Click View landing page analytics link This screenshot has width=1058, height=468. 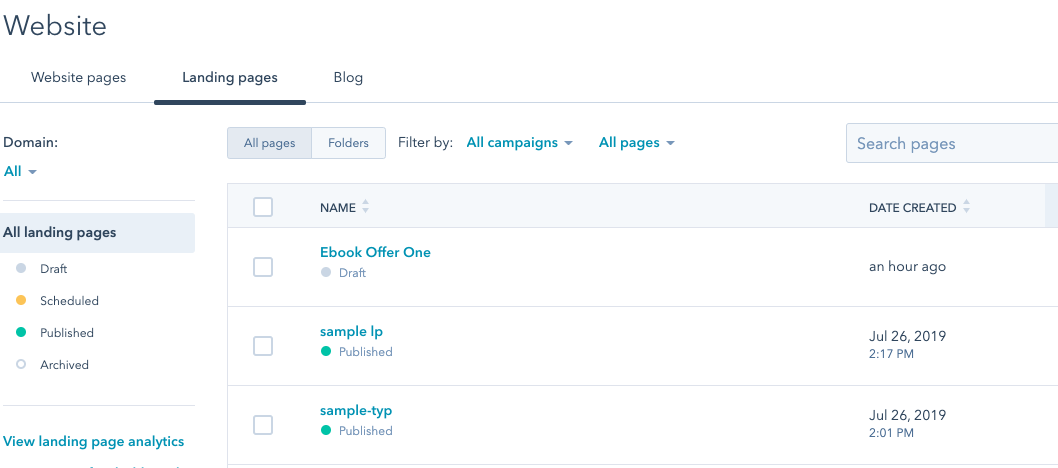click(x=94, y=441)
